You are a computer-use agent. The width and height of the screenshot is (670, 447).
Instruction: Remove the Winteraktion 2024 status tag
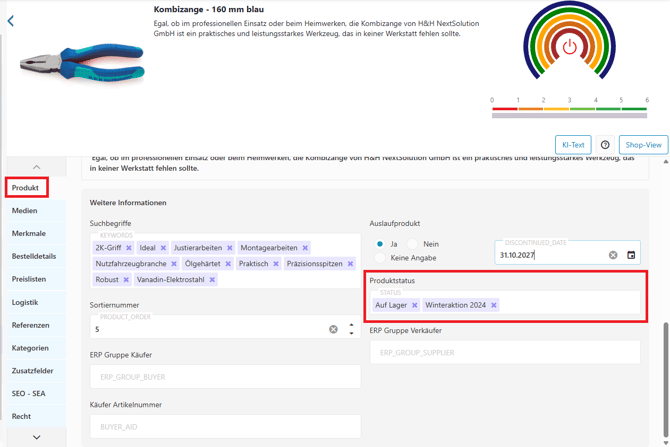click(494, 305)
